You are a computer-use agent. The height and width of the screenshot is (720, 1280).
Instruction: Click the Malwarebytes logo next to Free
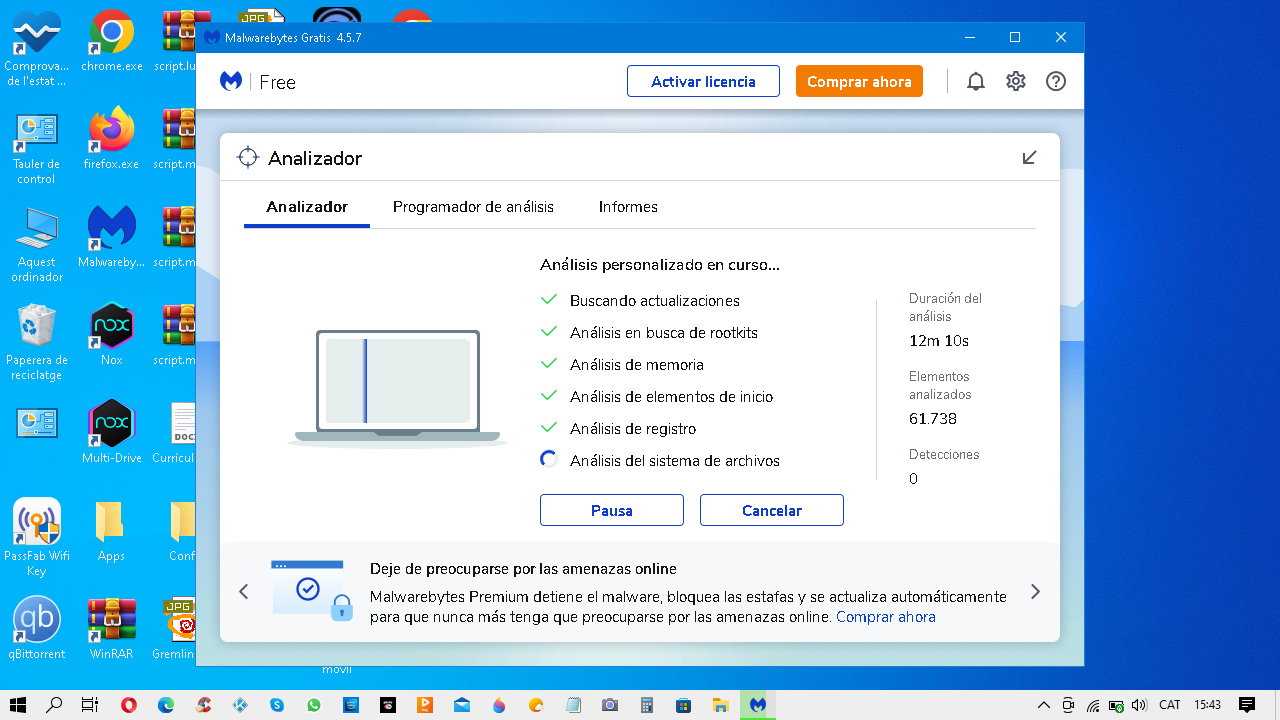pyautogui.click(x=231, y=82)
